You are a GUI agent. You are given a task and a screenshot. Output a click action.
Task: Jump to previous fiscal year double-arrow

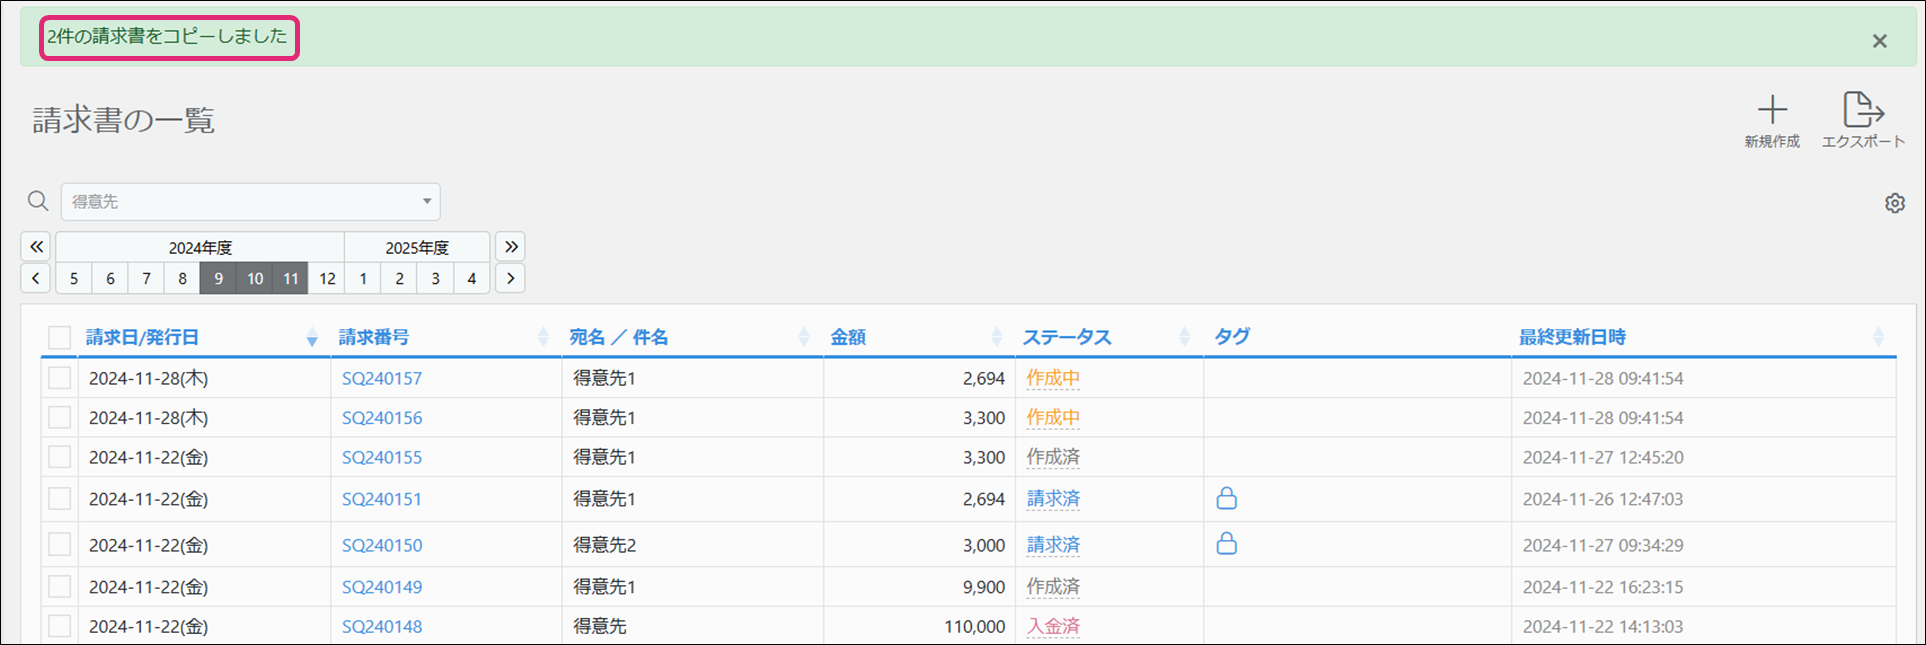point(36,247)
